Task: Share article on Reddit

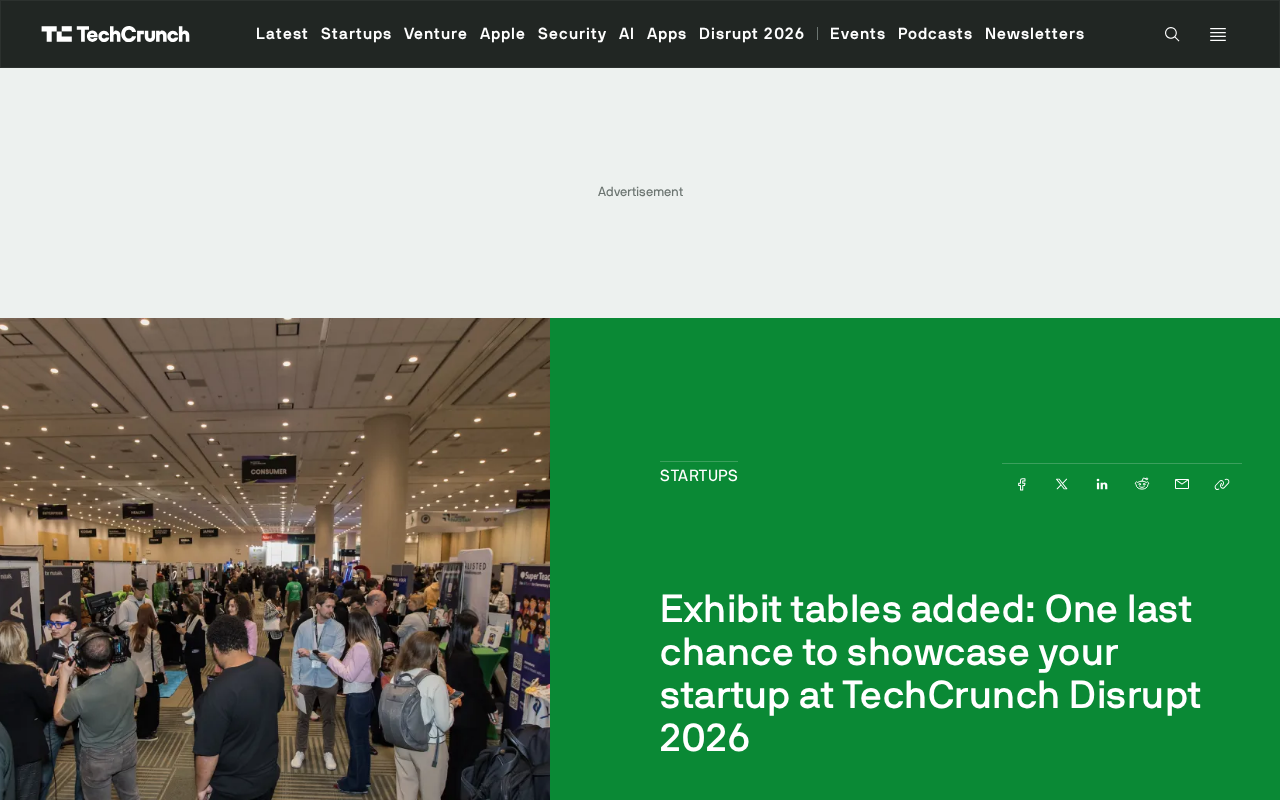Action: [1142, 484]
